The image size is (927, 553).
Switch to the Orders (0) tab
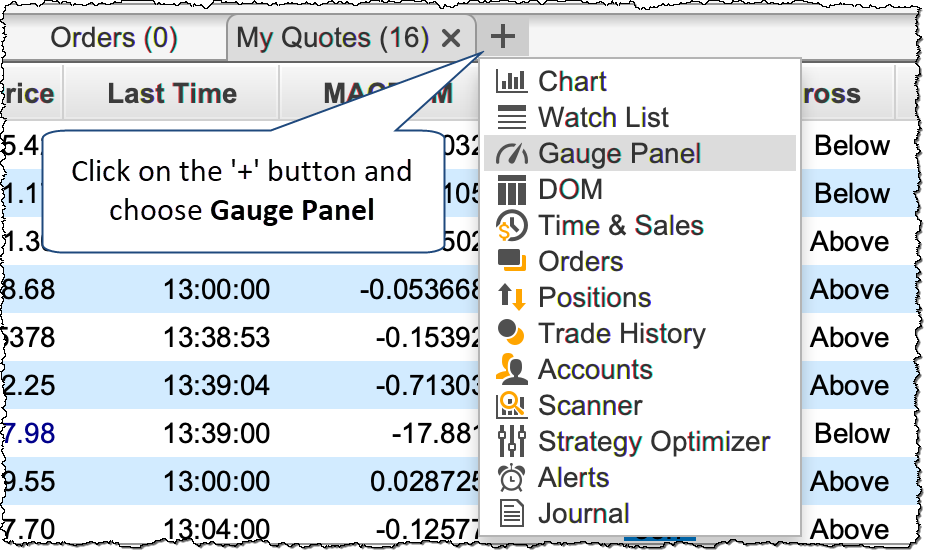114,39
